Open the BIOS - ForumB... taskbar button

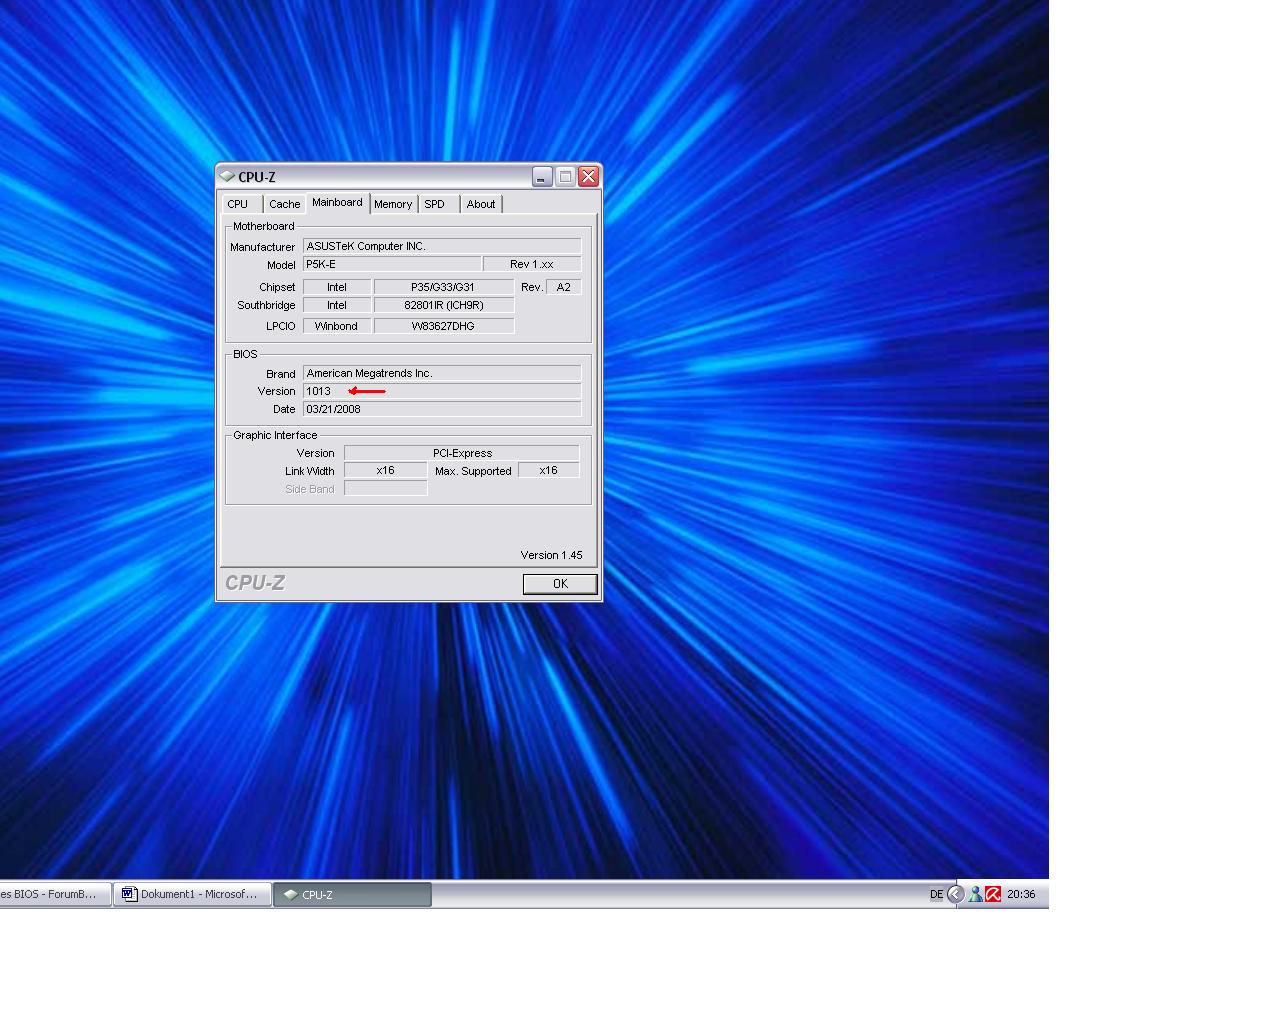pos(55,895)
